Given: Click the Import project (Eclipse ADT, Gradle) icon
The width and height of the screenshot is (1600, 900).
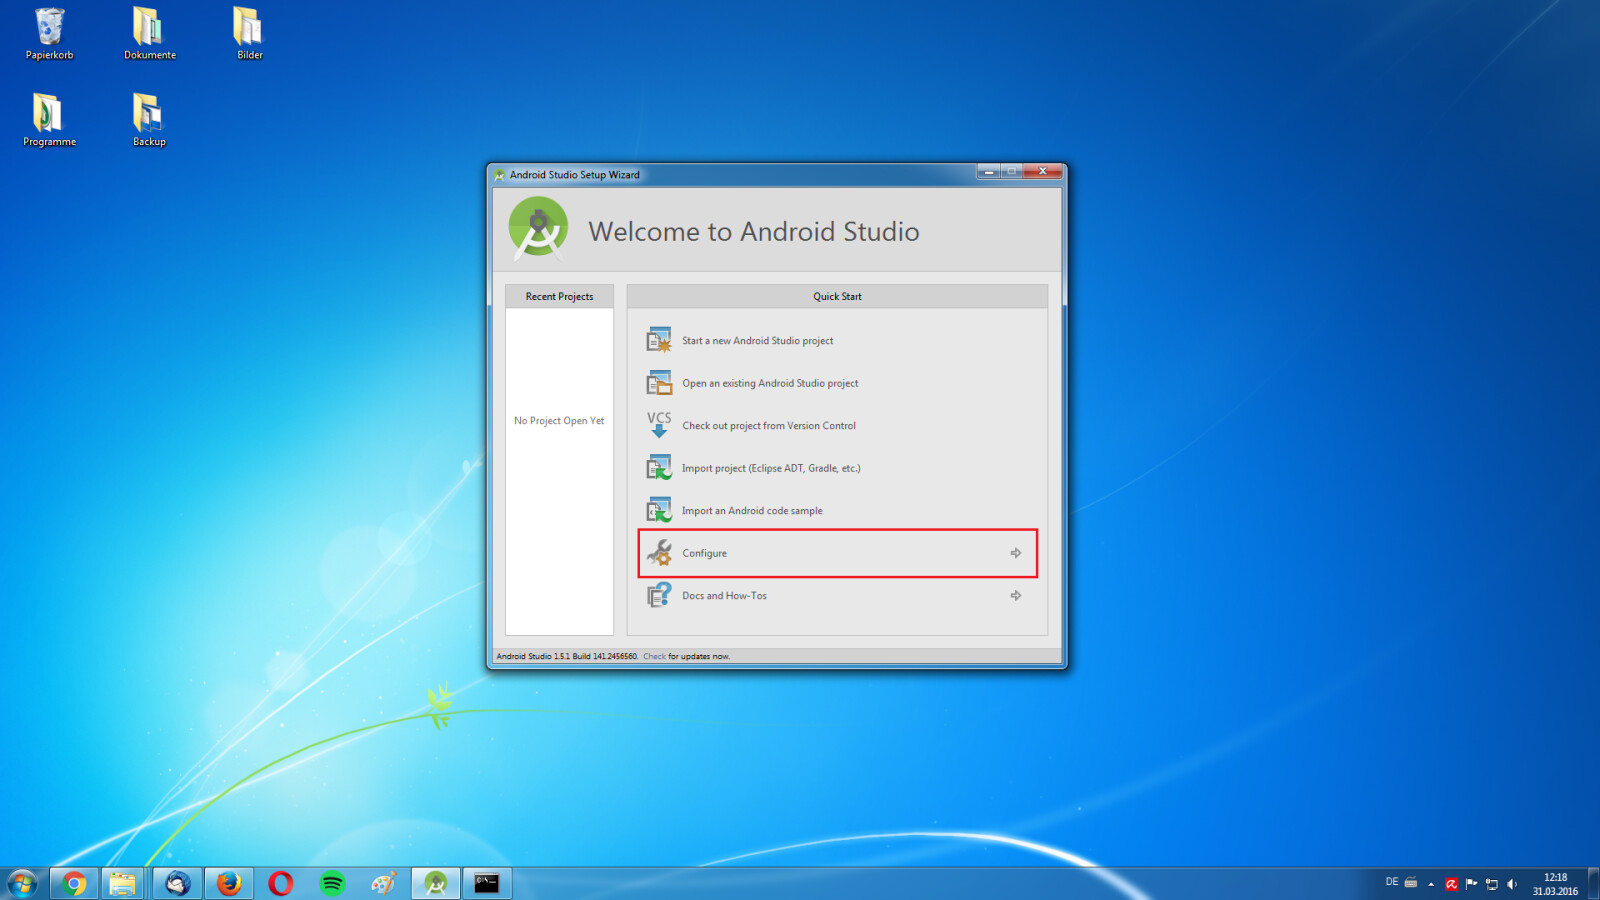Looking at the screenshot, I should 659,468.
